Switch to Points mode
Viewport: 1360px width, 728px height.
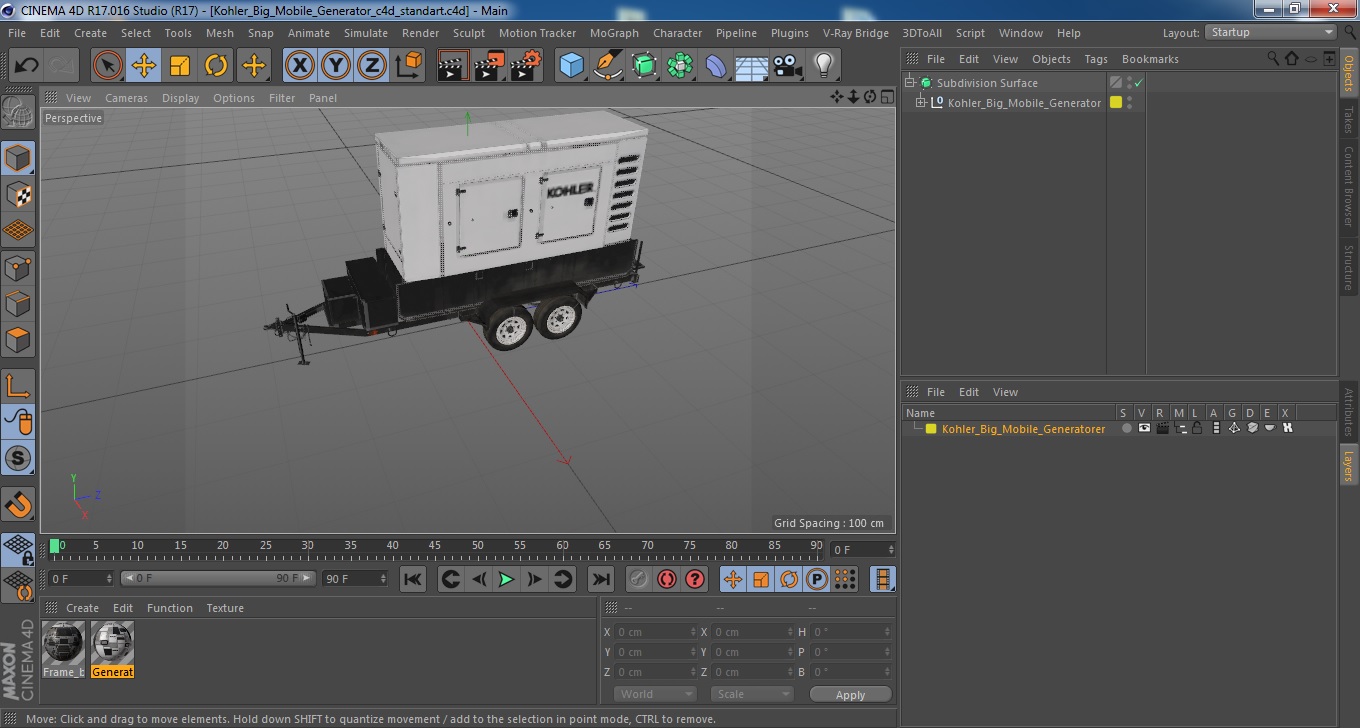tap(18, 267)
